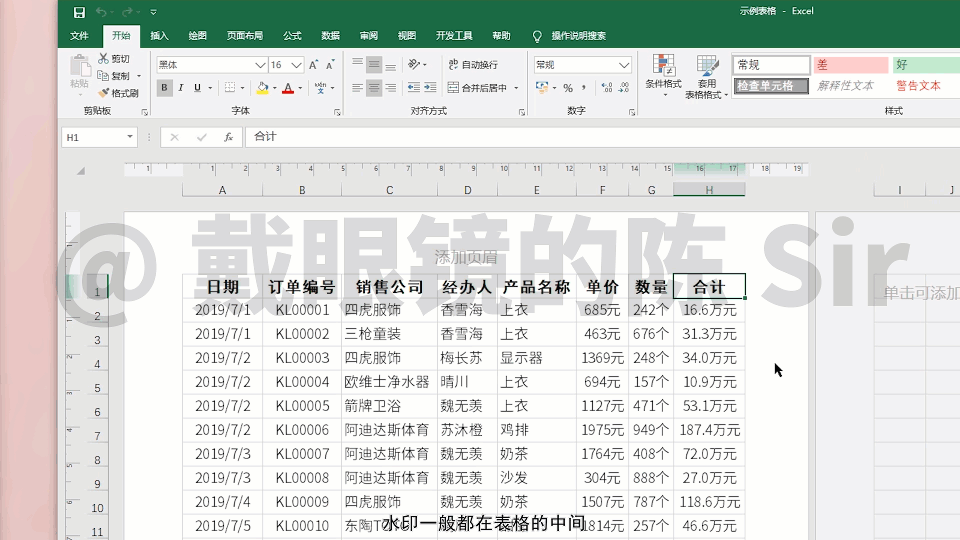This screenshot has width=960, height=540.
Task: Switch to the 视图 tab
Action: click(407, 36)
